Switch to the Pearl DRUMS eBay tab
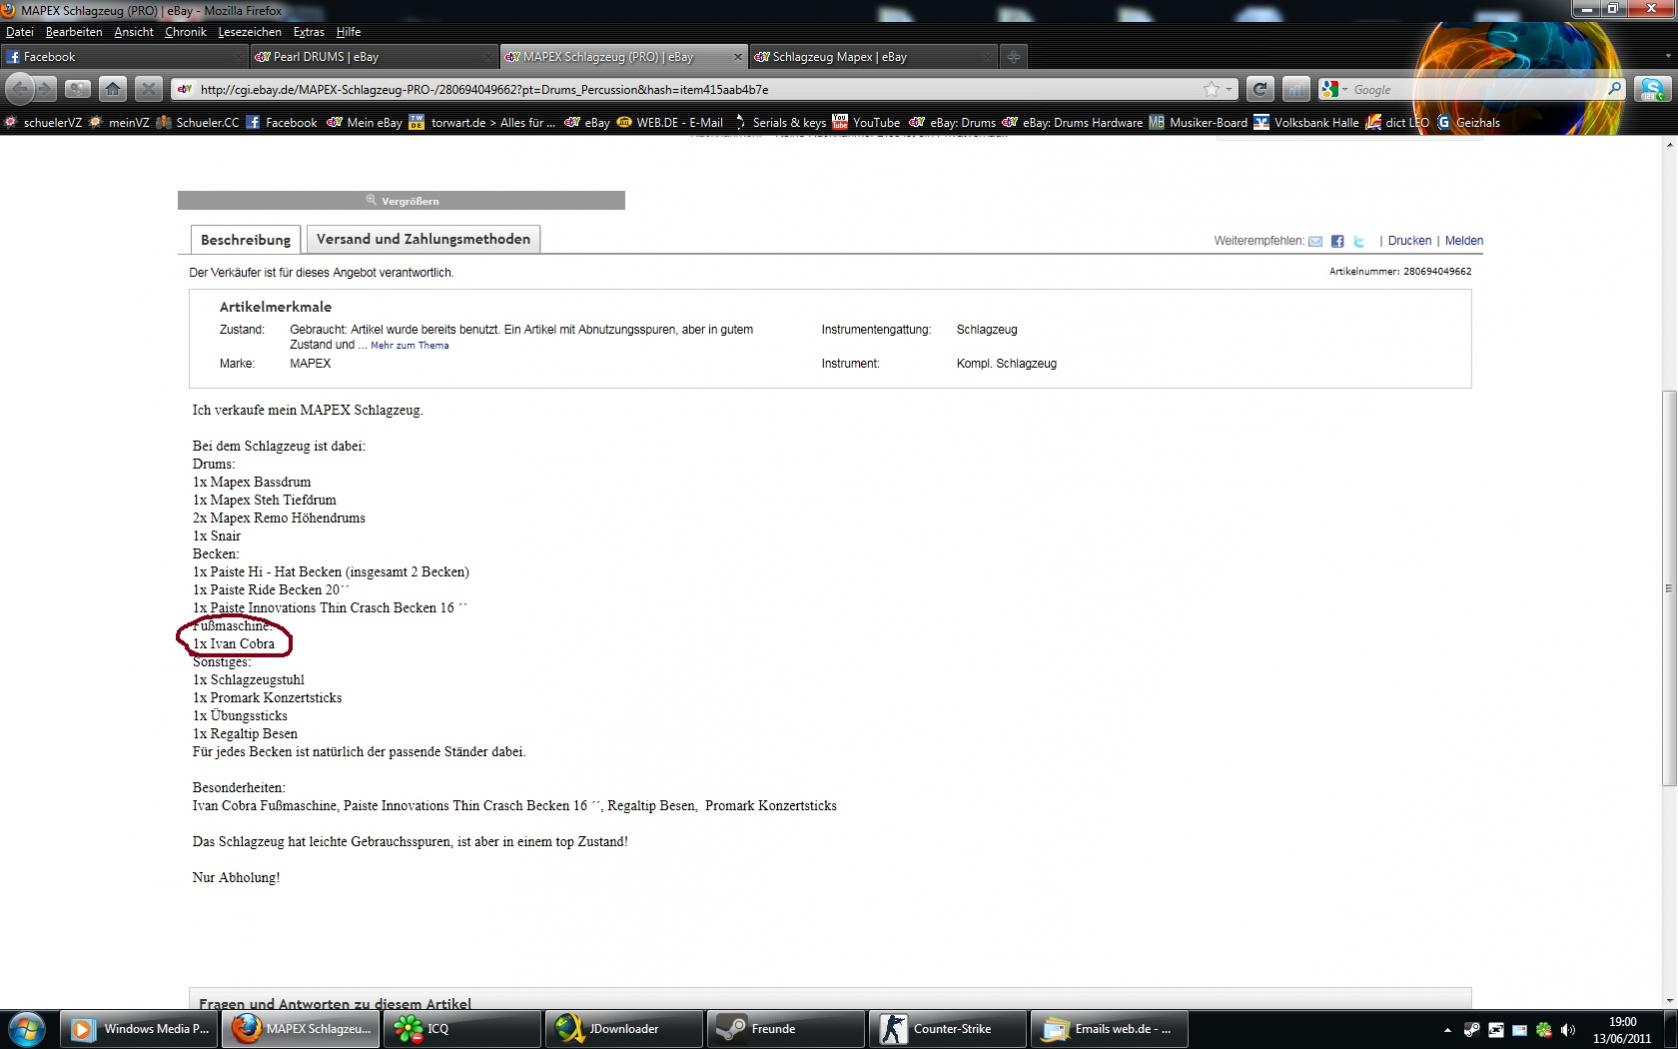Image resolution: width=1678 pixels, height=1049 pixels. coord(374,57)
